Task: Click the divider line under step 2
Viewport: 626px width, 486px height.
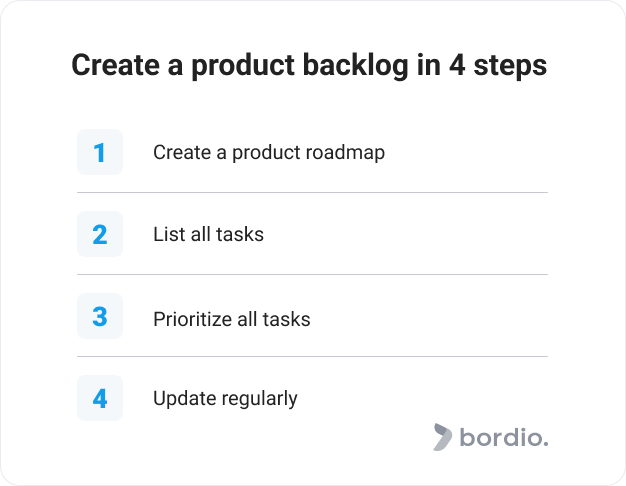Action: (x=312, y=274)
